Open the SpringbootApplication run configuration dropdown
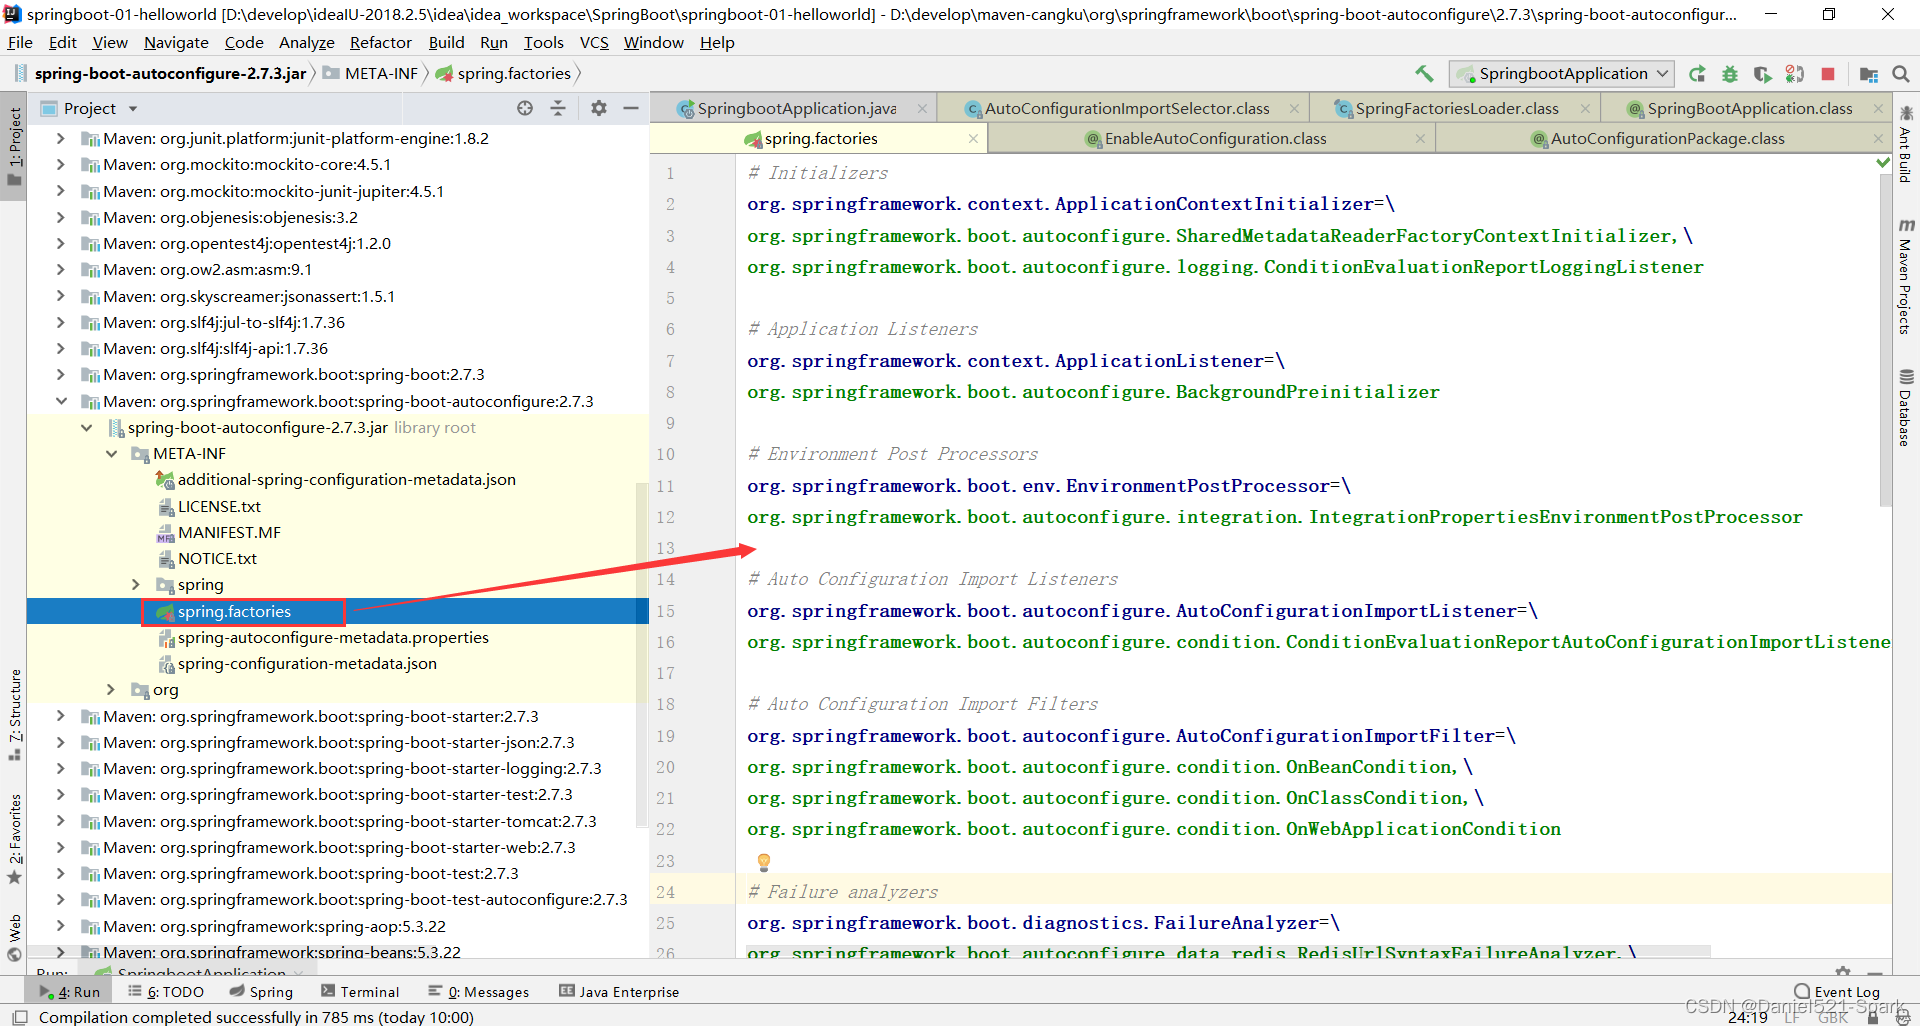The width and height of the screenshot is (1920, 1026). click(1562, 74)
